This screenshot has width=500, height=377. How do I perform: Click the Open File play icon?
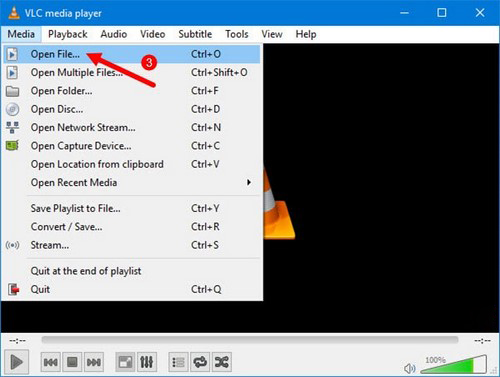[x=12, y=54]
